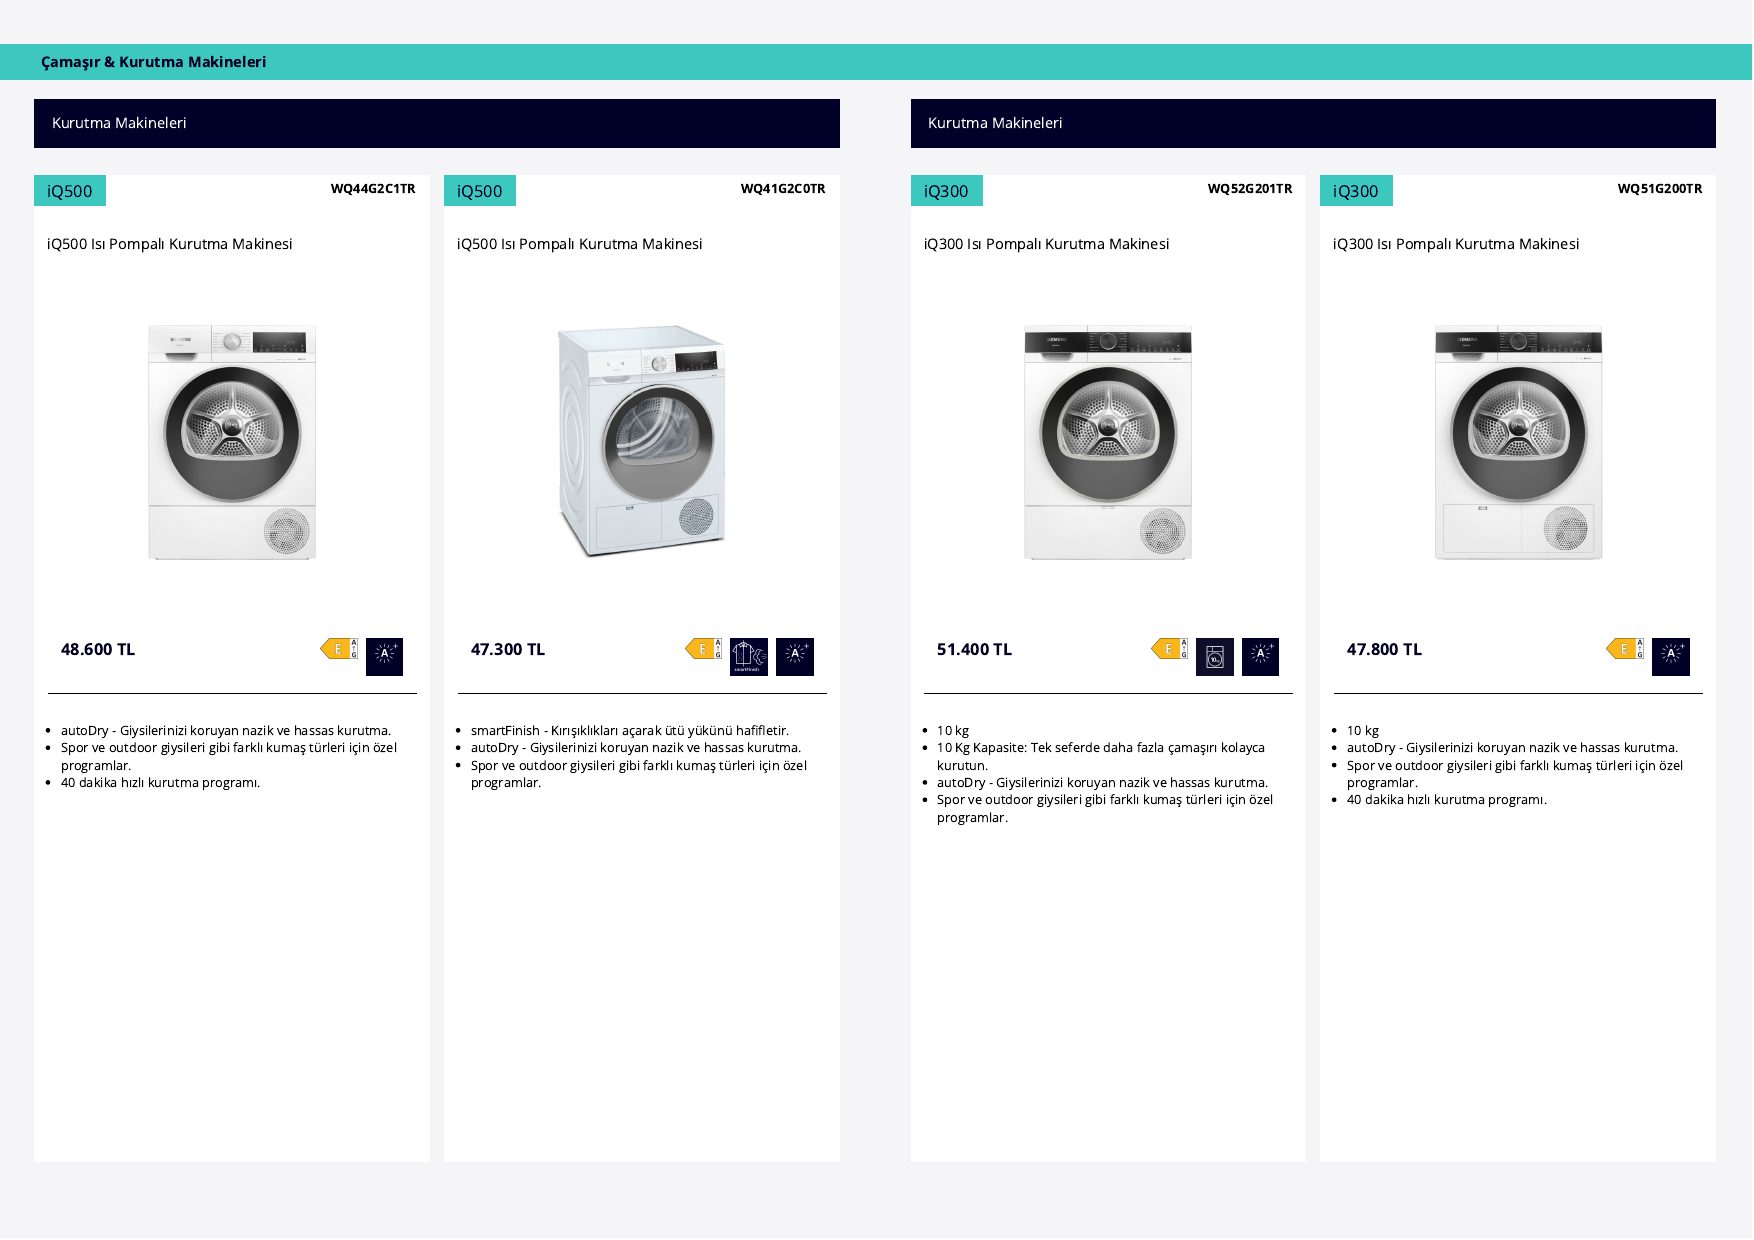Click the autoDry icon on the WQ52G201TR card

click(1260, 657)
